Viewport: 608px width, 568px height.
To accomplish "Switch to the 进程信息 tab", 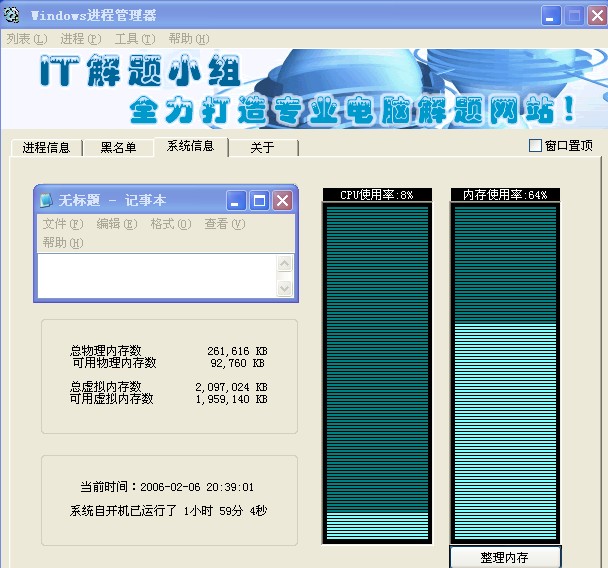I will point(46,148).
